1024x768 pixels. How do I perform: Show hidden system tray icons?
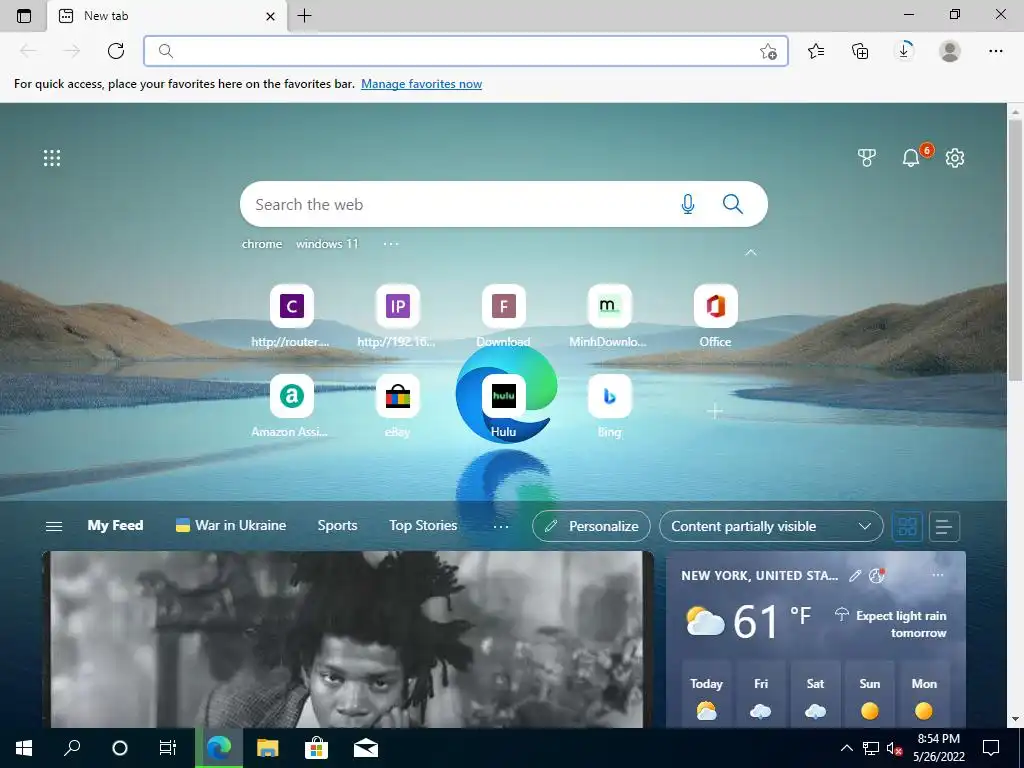(x=846, y=748)
